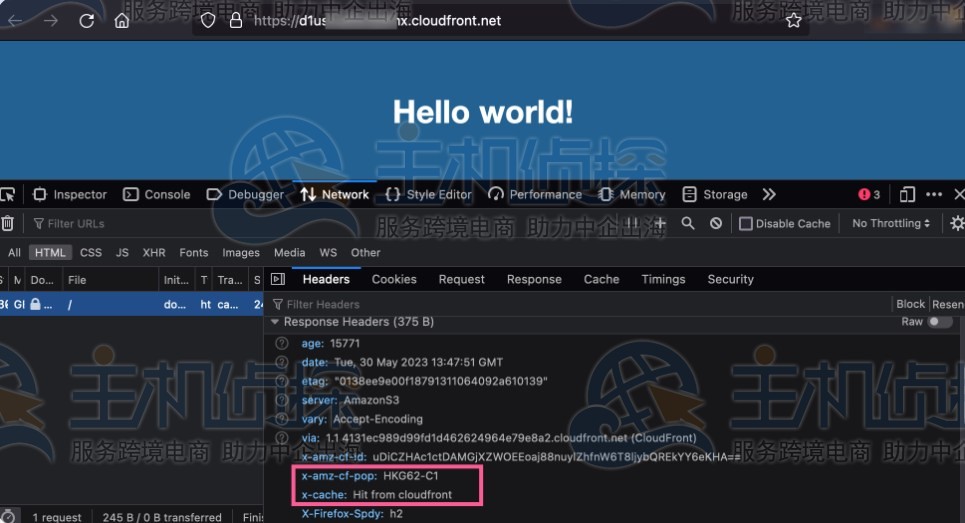Start performance analysis stopwatch icon
Image resolution: width=965 pixels, height=523 pixels.
[8, 516]
